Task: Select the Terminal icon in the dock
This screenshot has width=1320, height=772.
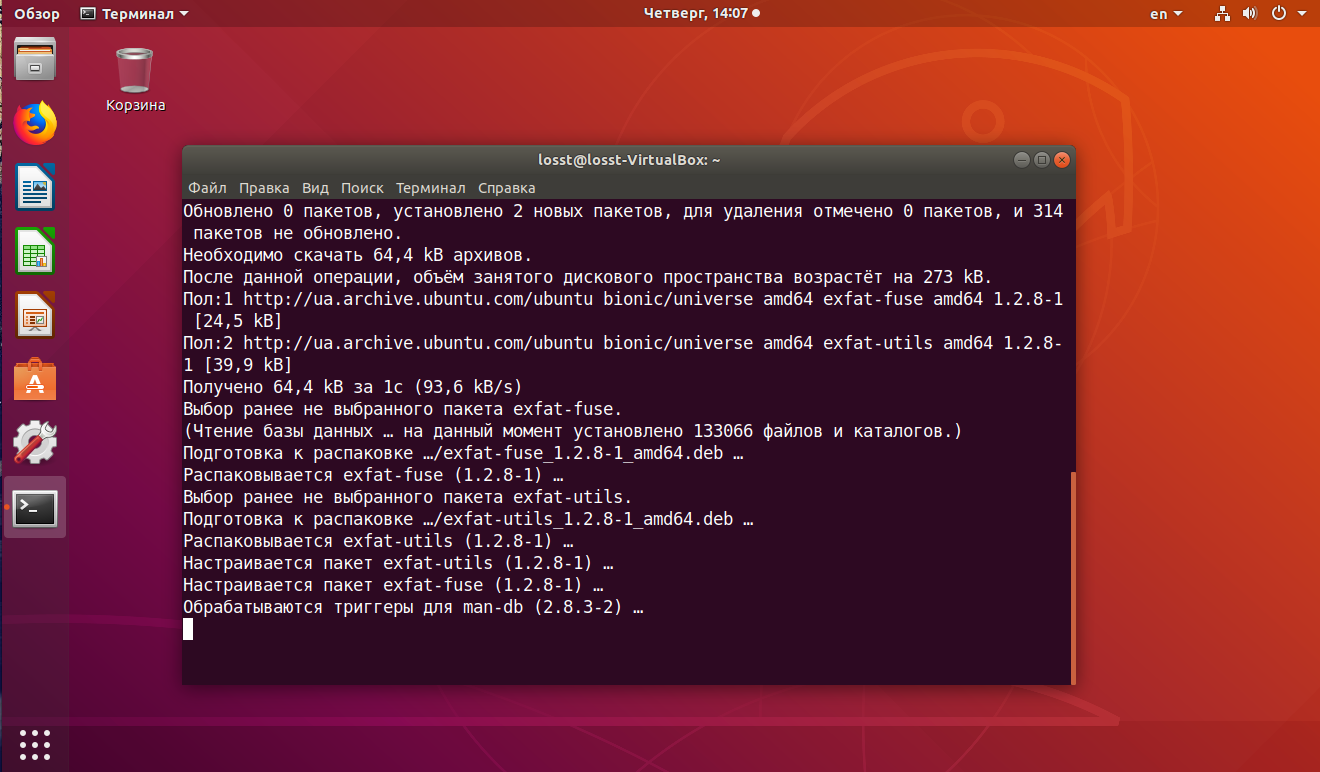Action: click(35, 508)
